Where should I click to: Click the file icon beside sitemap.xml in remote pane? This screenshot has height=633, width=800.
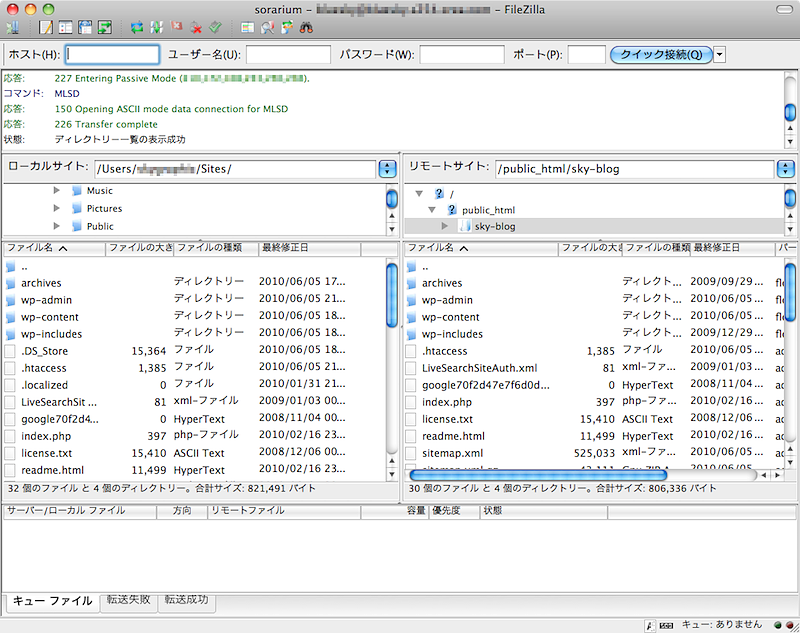411,453
